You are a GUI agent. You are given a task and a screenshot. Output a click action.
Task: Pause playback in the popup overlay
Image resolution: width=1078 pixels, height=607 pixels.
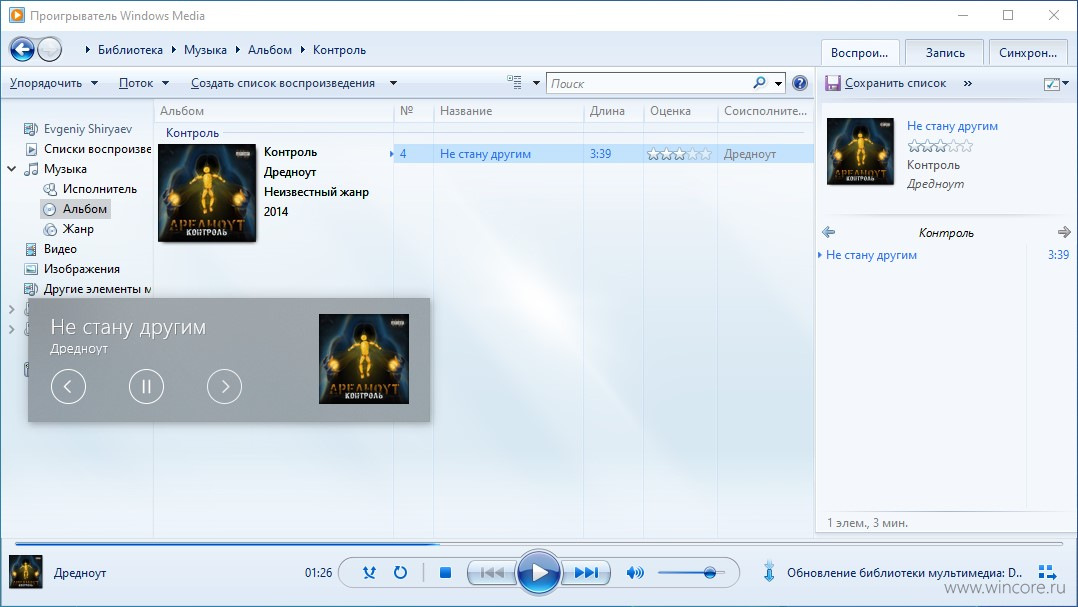(146, 386)
